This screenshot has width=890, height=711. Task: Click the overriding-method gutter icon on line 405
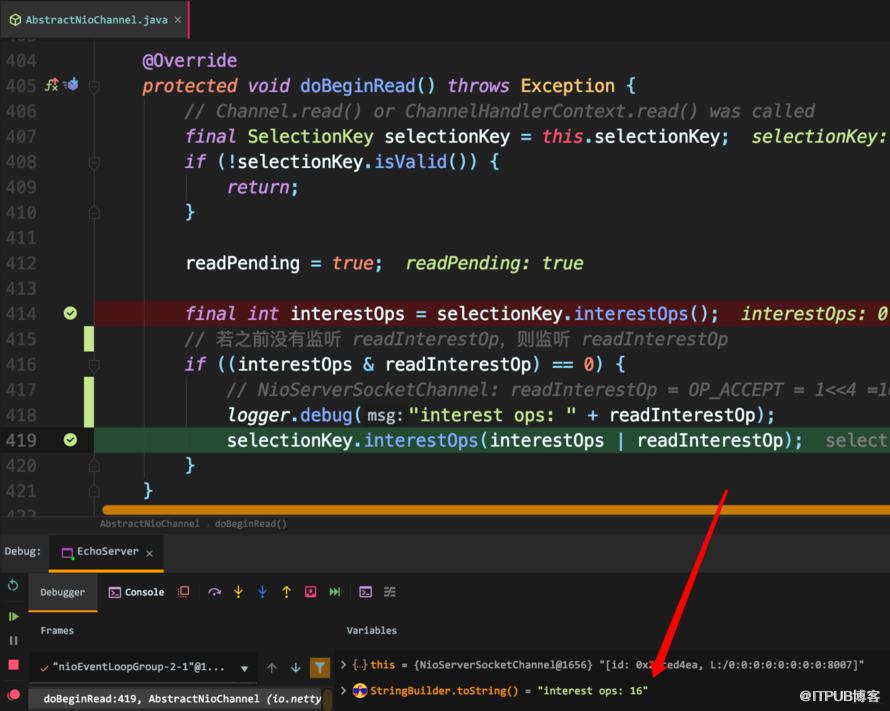(x=72, y=85)
